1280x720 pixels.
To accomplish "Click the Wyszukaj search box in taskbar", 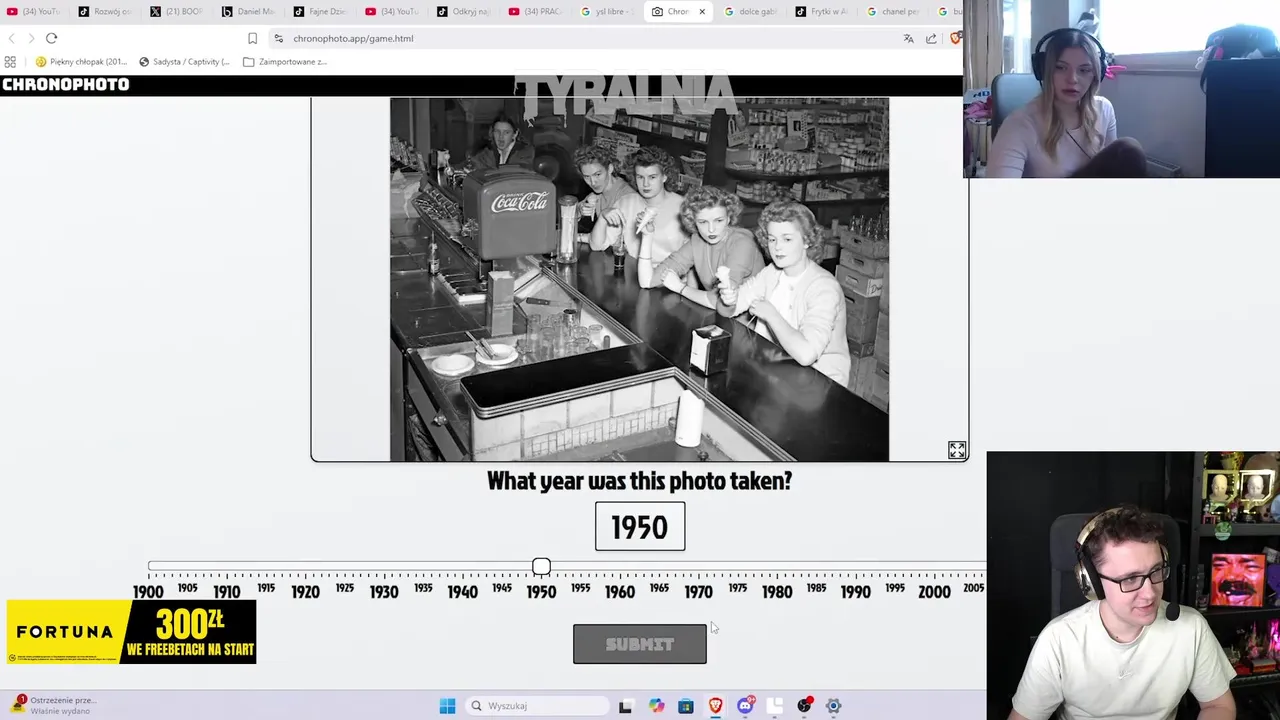I will click(538, 706).
